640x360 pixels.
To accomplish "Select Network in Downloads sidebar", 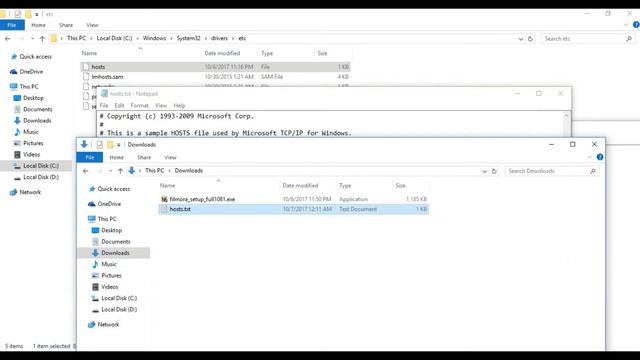I will 108,324.
